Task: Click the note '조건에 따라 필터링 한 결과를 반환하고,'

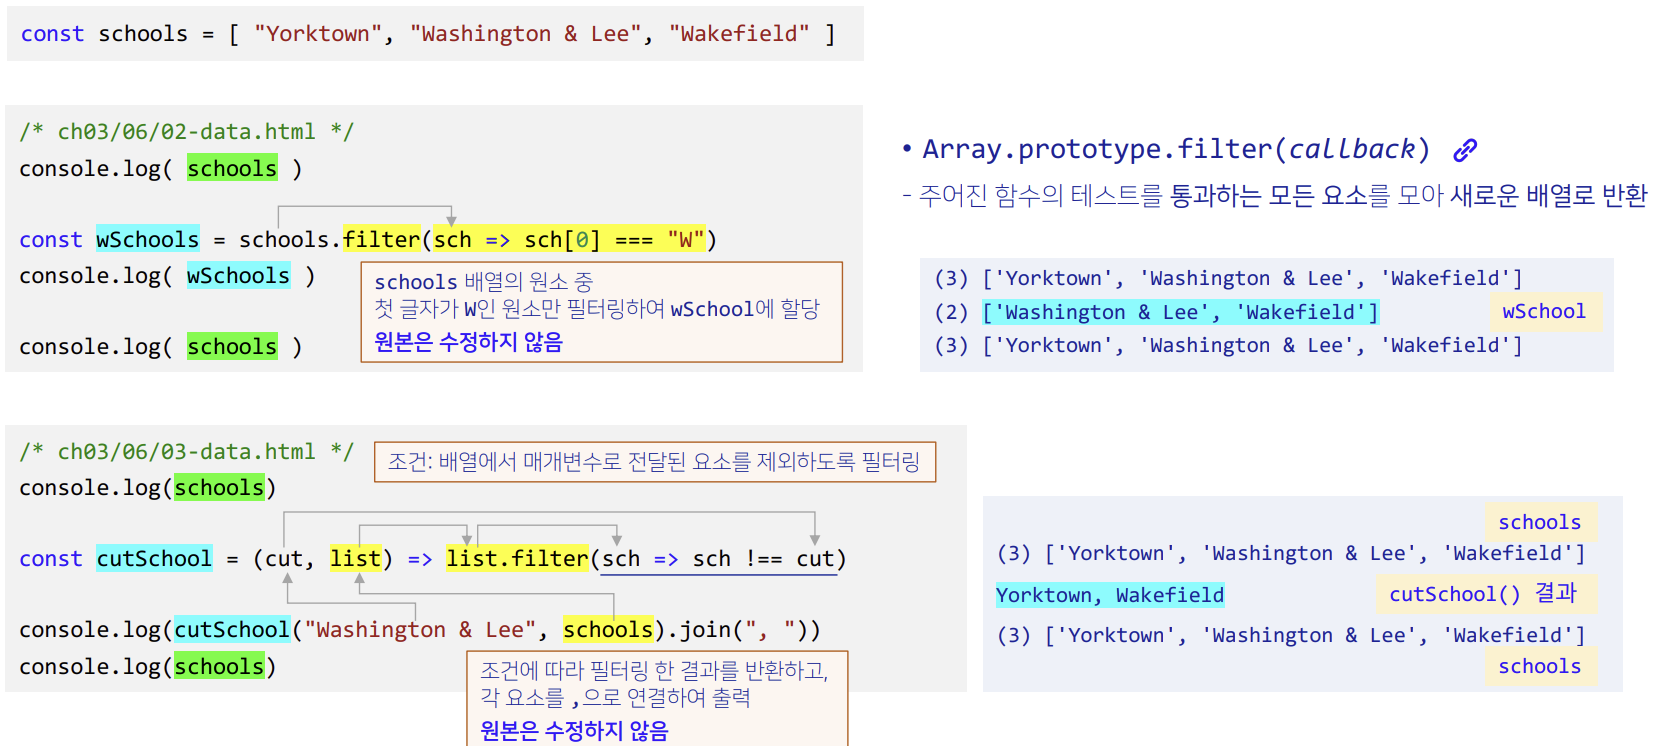Action: point(654,670)
